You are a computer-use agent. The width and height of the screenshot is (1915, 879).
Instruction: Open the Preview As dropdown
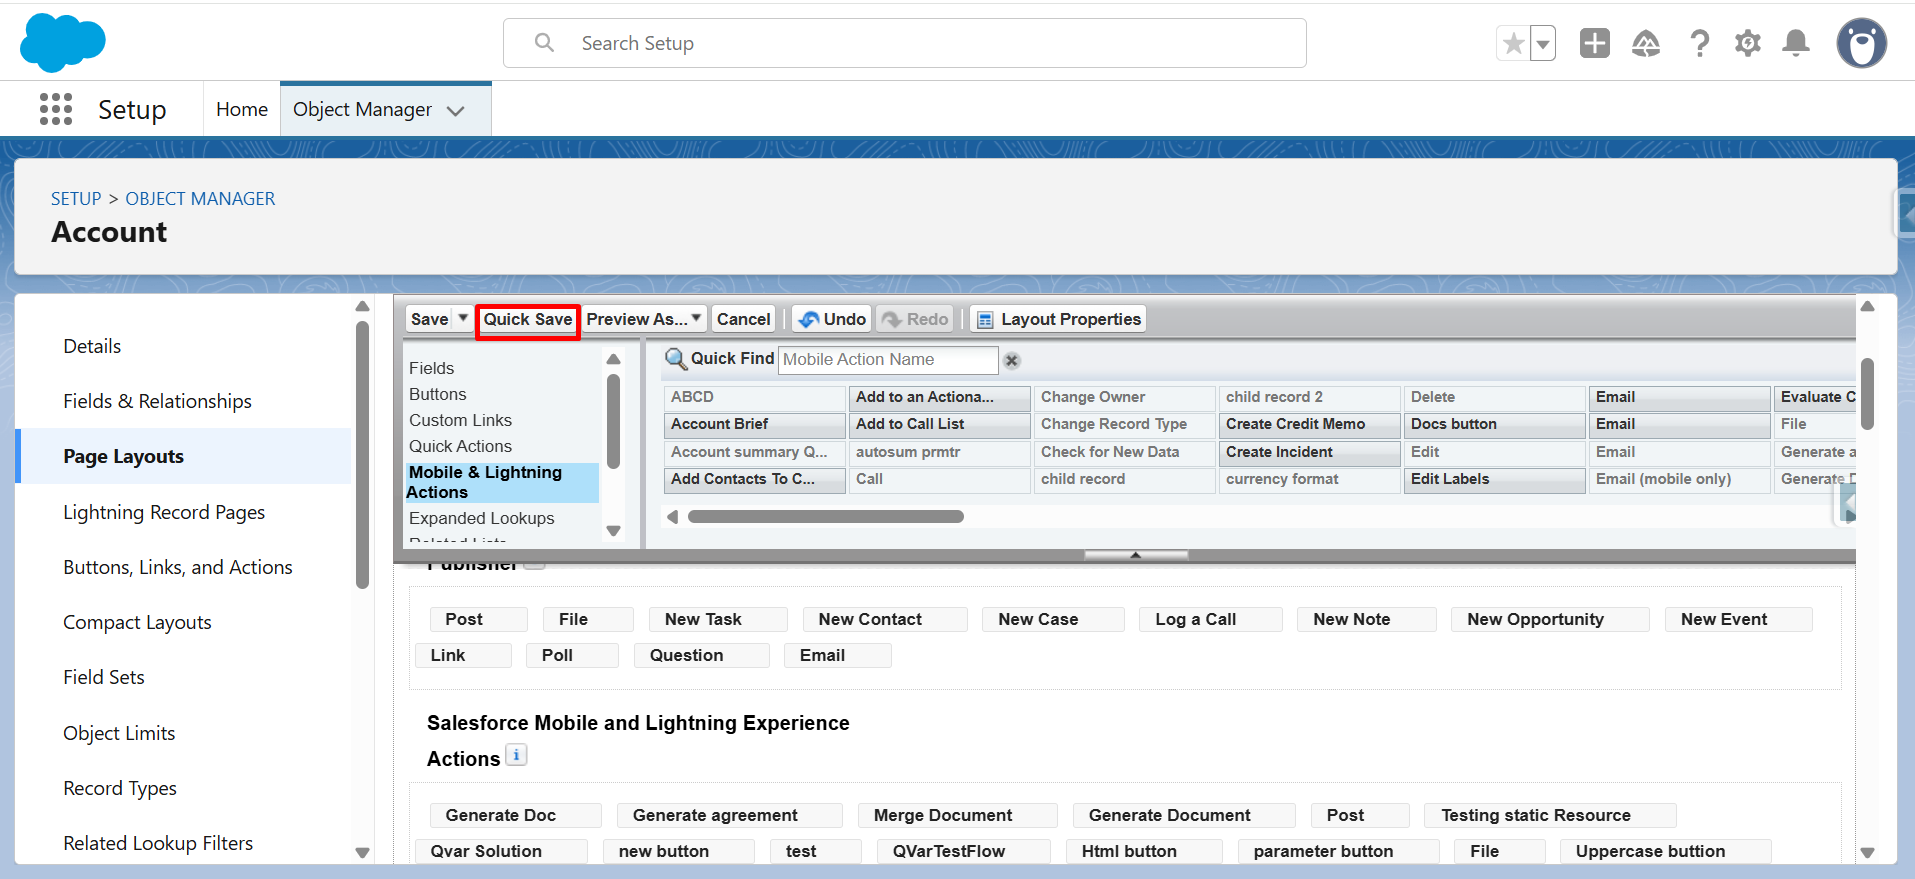[643, 319]
